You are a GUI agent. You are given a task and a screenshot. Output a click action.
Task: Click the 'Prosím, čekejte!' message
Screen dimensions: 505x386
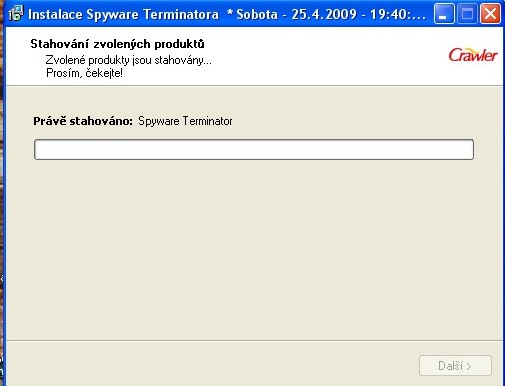pyautogui.click(x=84, y=73)
